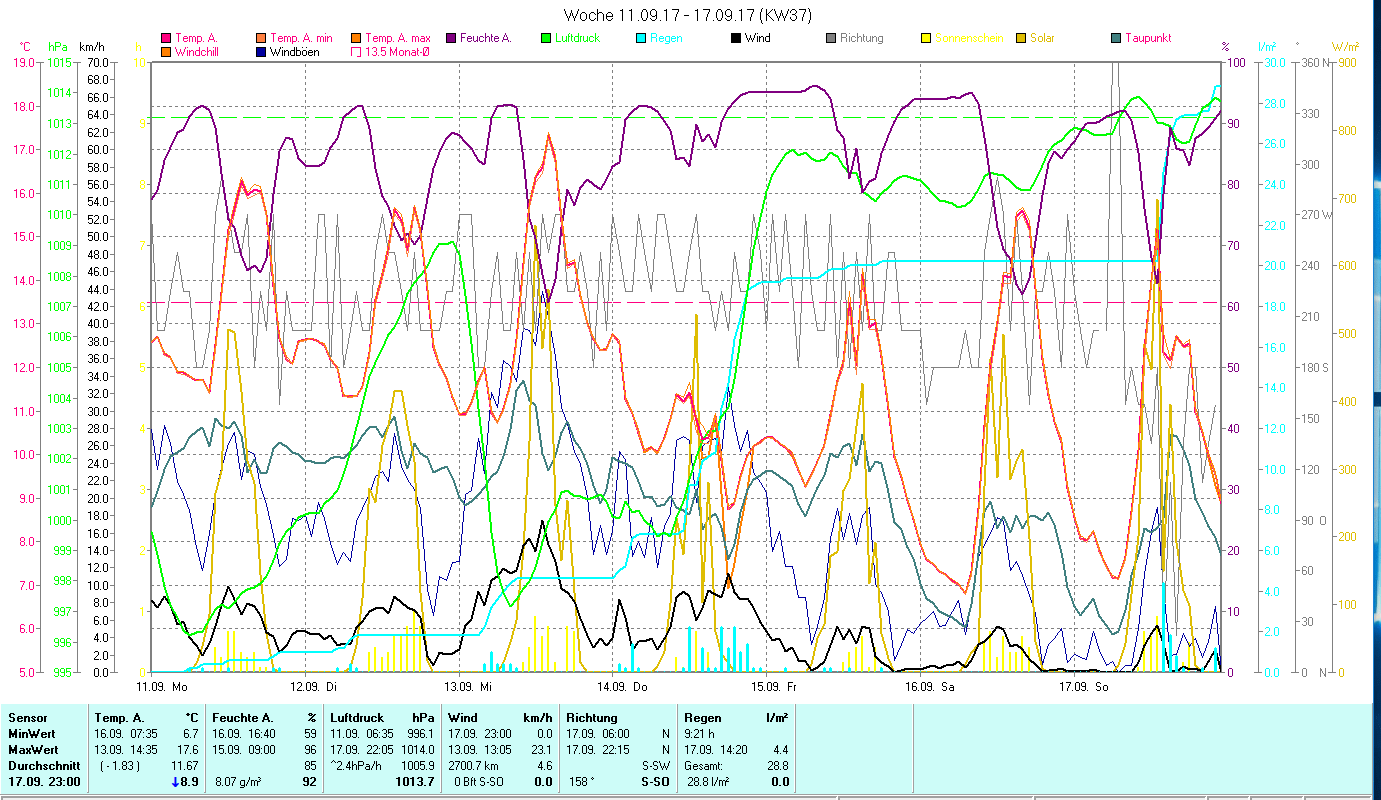Click the MinWert row label
1381x800 pixels.
click(x=32, y=734)
